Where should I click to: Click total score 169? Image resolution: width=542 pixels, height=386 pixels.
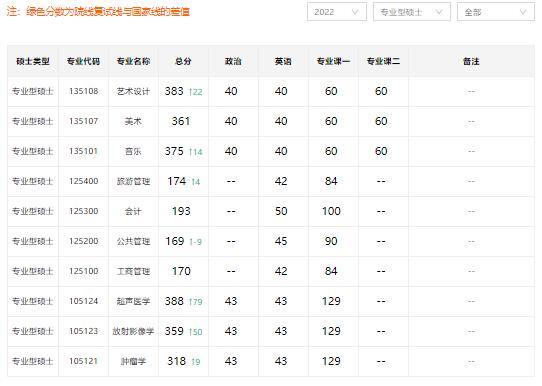[175, 241]
